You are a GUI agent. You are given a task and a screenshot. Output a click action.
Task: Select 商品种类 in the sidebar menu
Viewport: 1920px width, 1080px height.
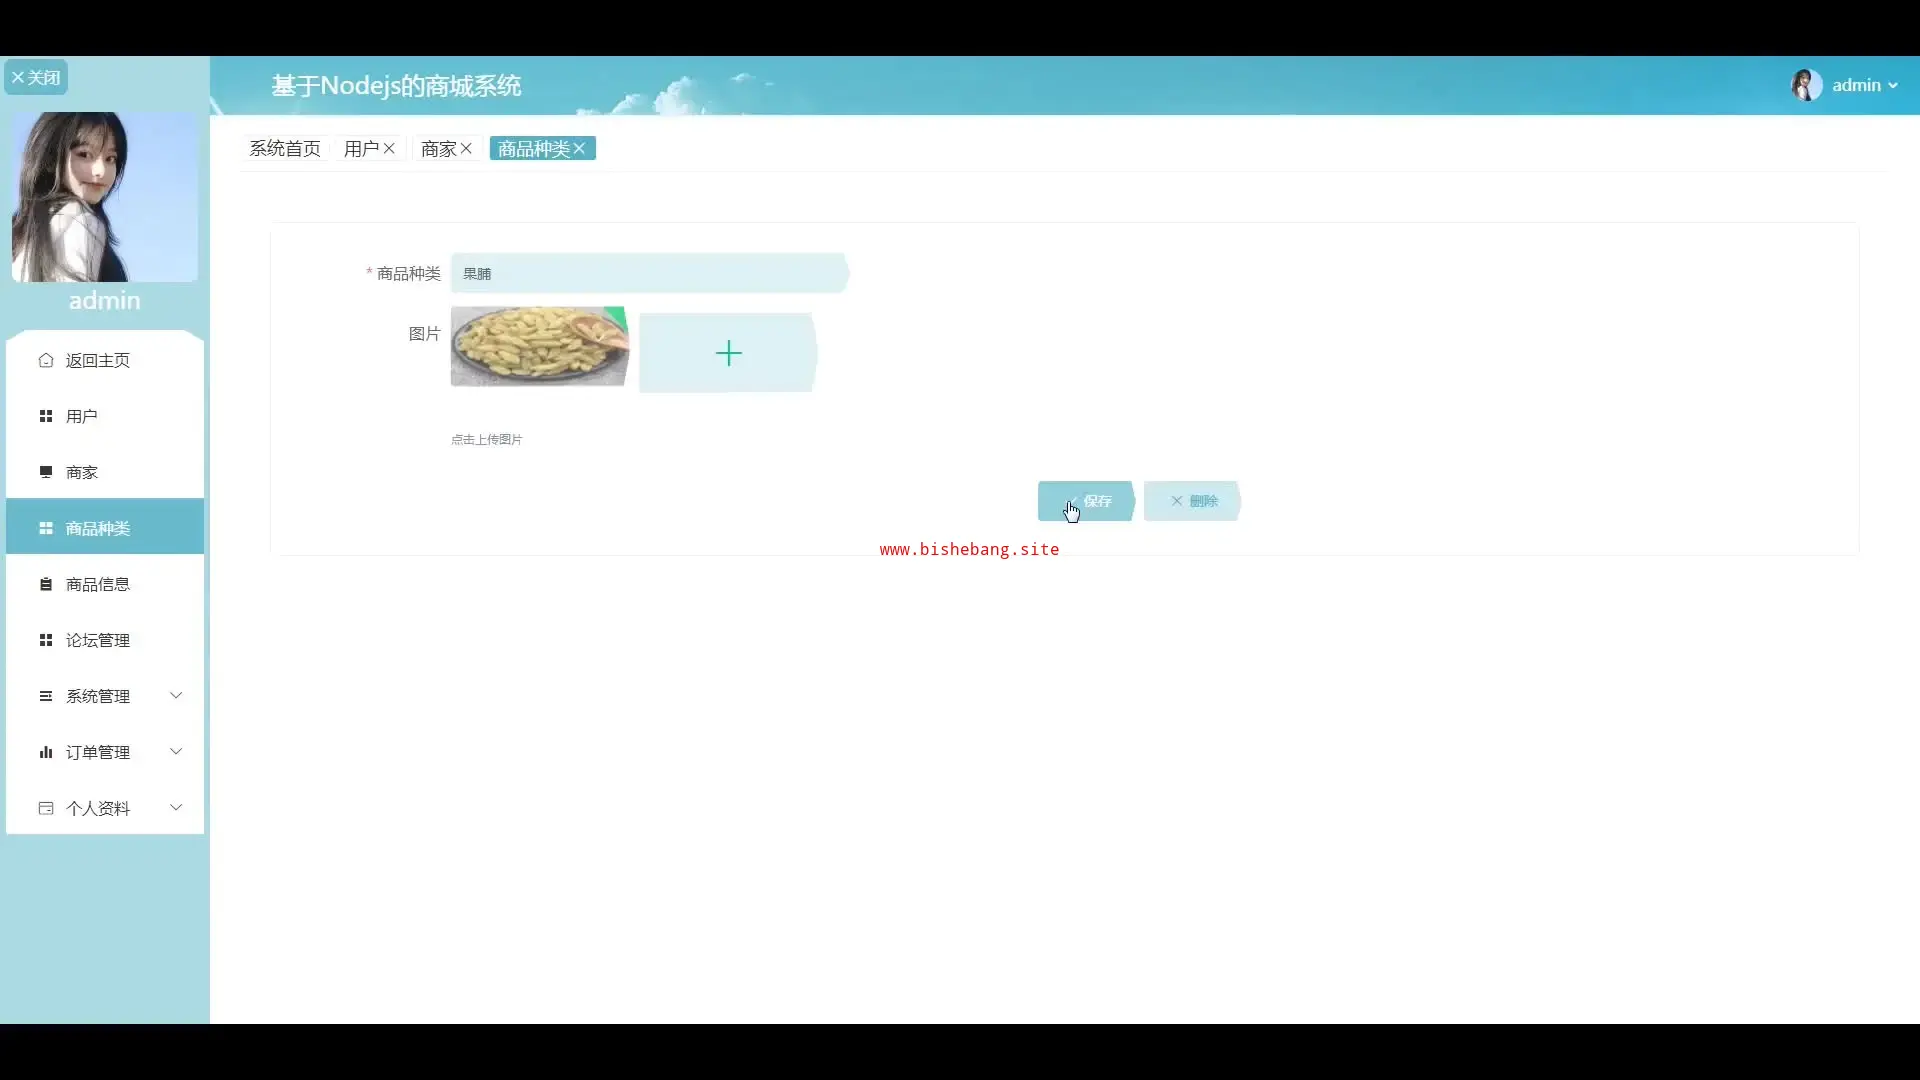click(98, 528)
